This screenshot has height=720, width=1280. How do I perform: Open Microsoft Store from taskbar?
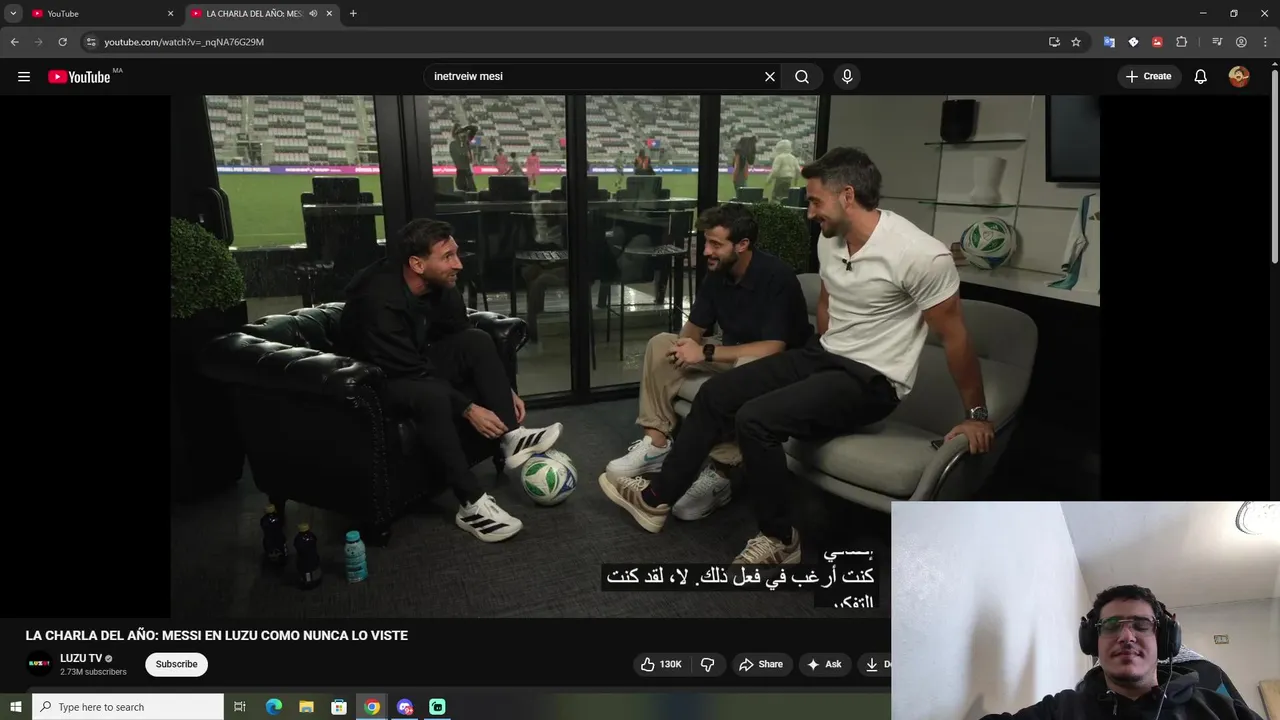(x=339, y=707)
